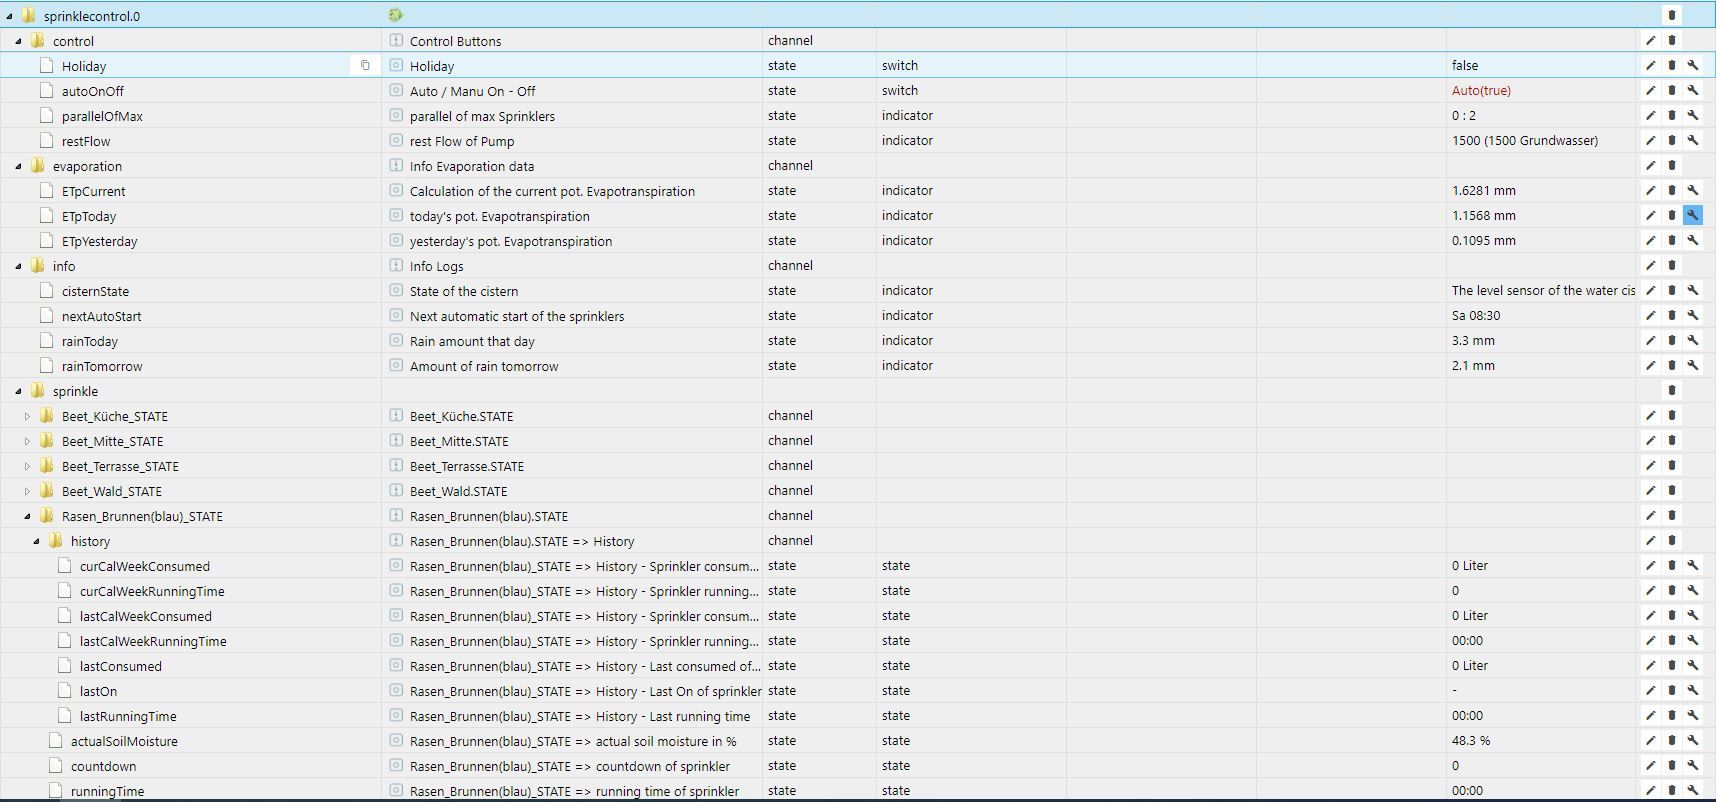The image size is (1716, 802).
Task: Open wrench settings for nextAutoStart
Action: (1693, 315)
